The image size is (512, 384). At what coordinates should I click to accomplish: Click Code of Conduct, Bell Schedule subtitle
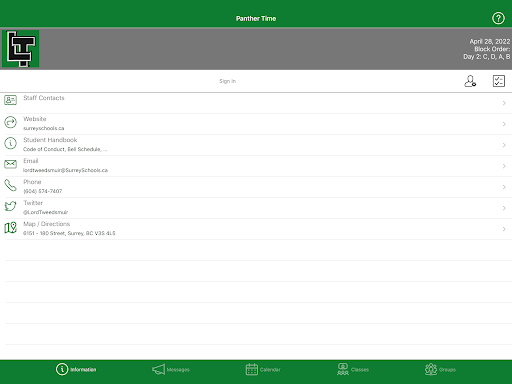65,149
